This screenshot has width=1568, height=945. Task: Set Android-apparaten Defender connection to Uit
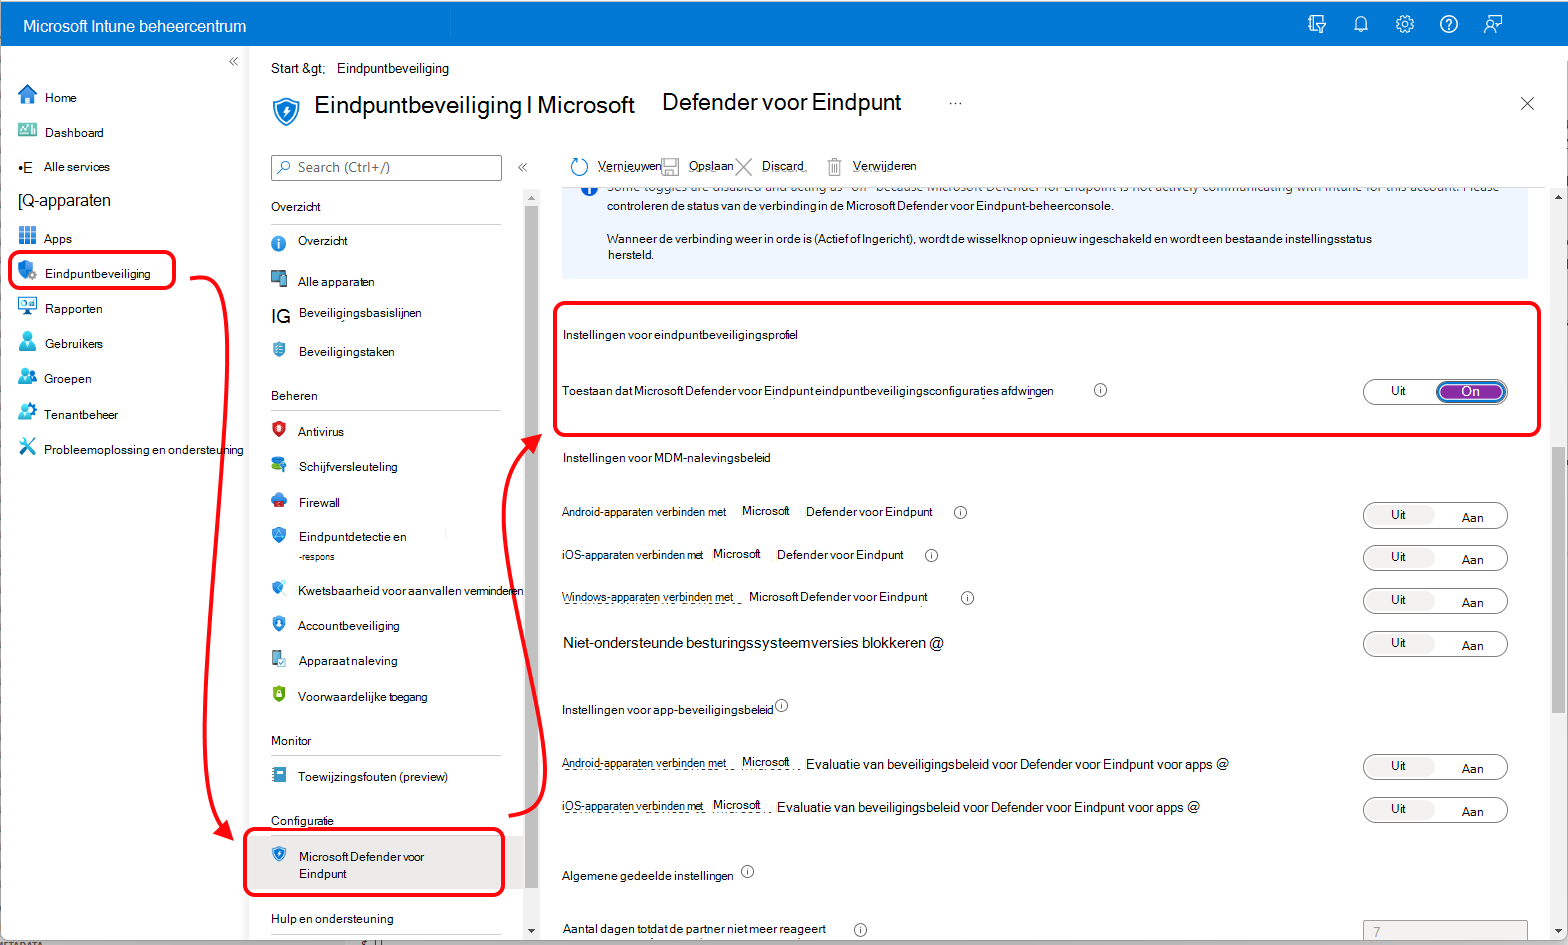click(x=1398, y=515)
